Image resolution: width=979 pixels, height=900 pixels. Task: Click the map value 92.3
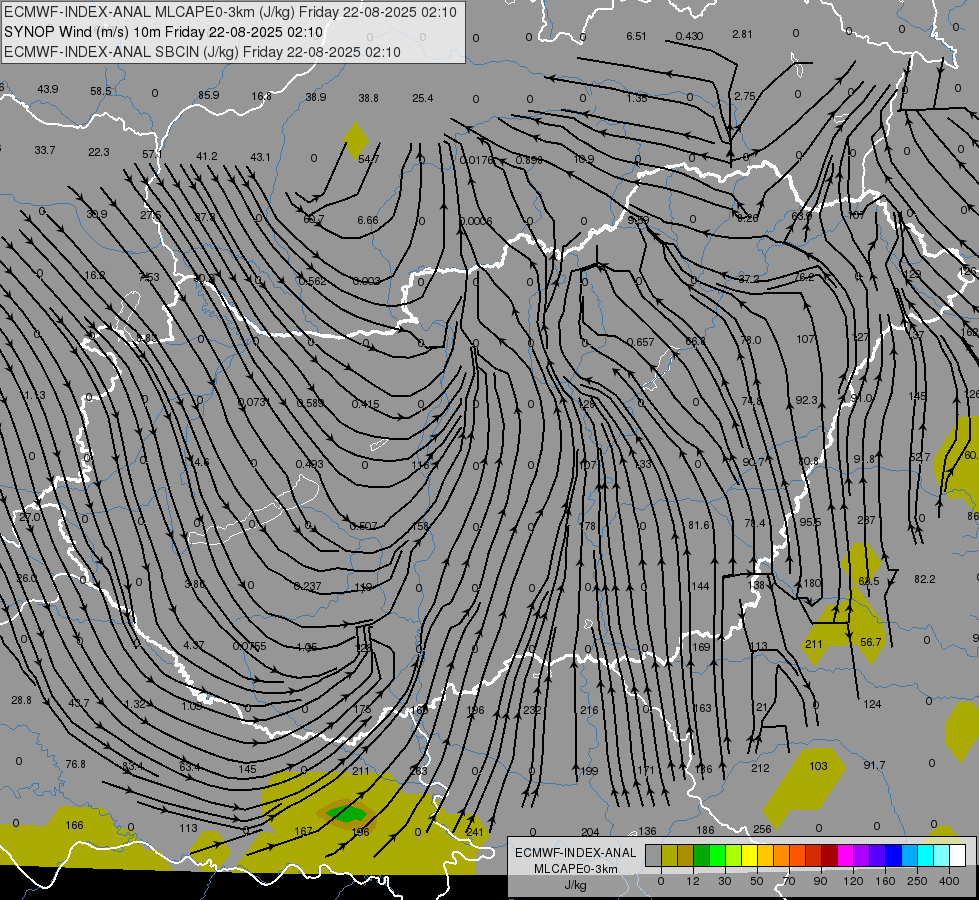(807, 400)
